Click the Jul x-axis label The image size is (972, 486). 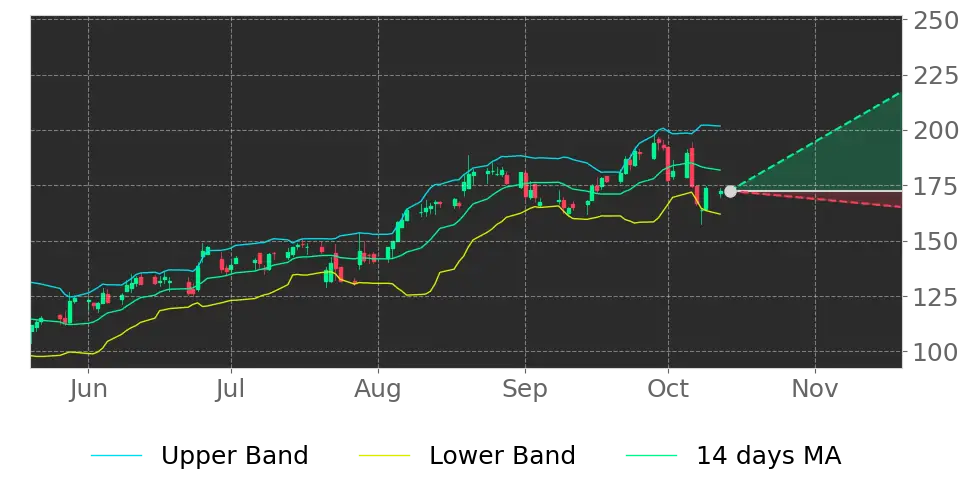tap(231, 389)
